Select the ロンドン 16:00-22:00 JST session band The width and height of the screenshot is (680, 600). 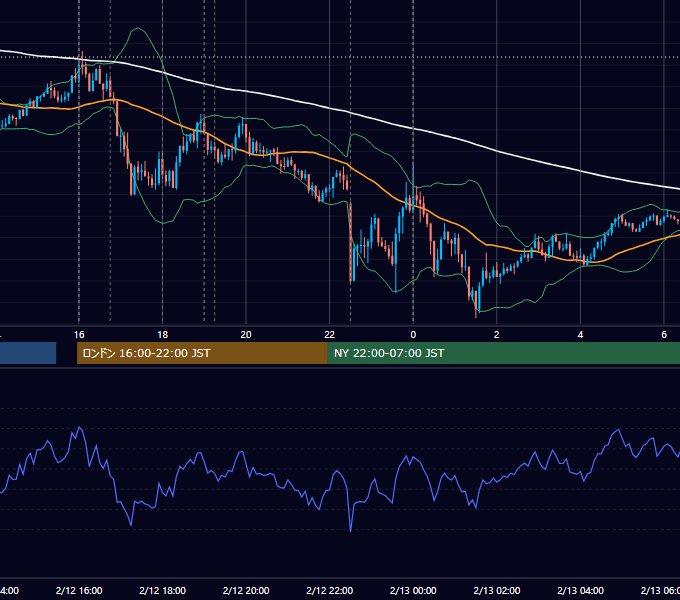click(202, 353)
